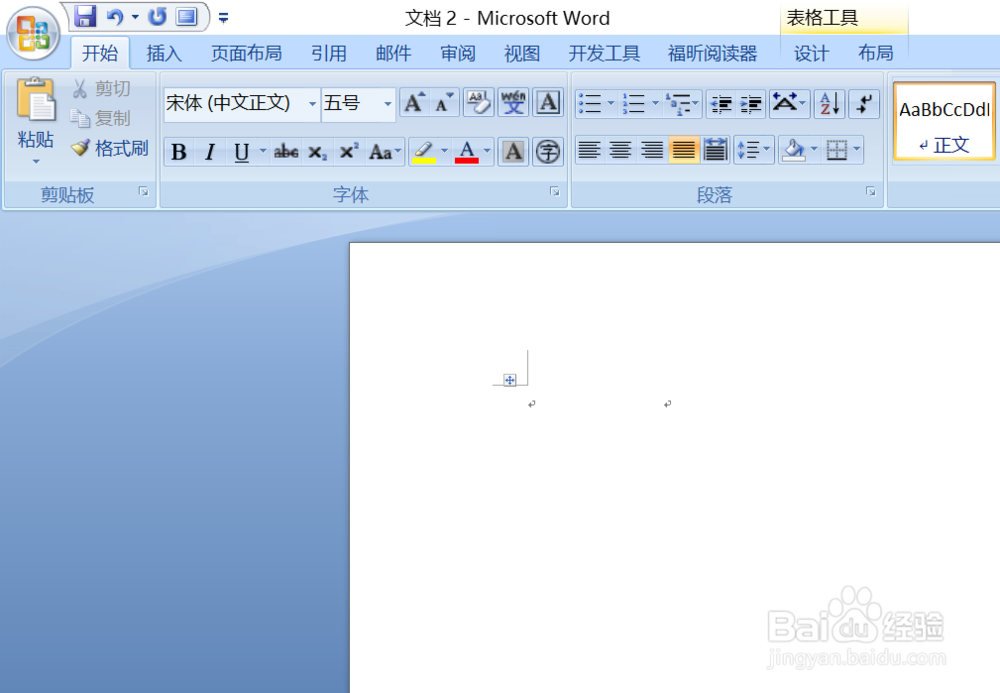Apply distributed alignment

[x=715, y=150]
